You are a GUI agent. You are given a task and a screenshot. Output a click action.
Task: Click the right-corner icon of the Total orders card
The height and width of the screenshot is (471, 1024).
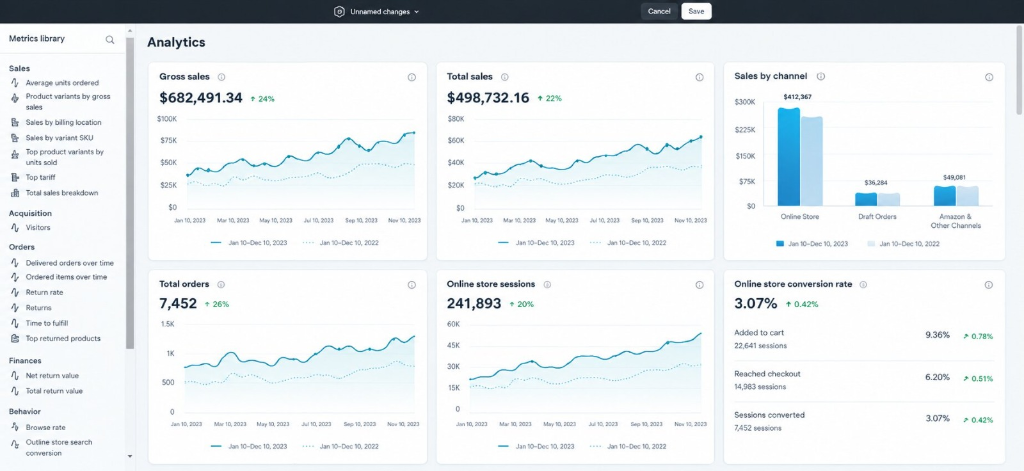(x=411, y=285)
